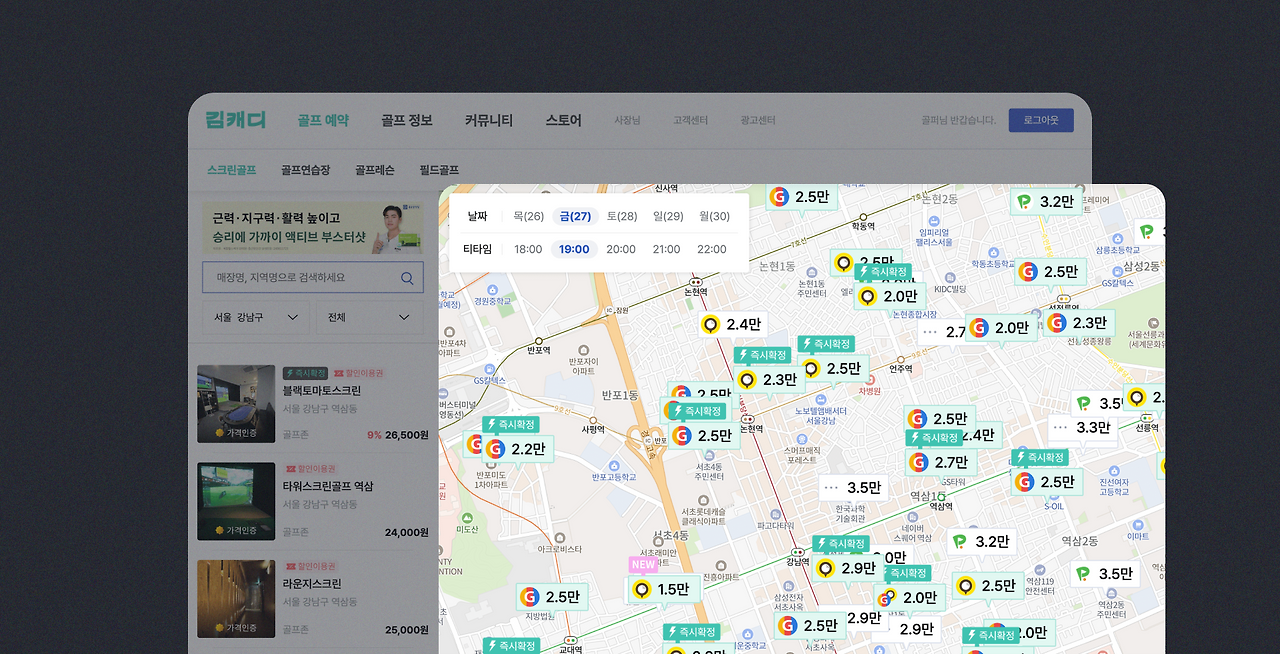Select the Golfzon 2.3만 map marker
Screen dimensions: 1280x654
[x=1079, y=323]
